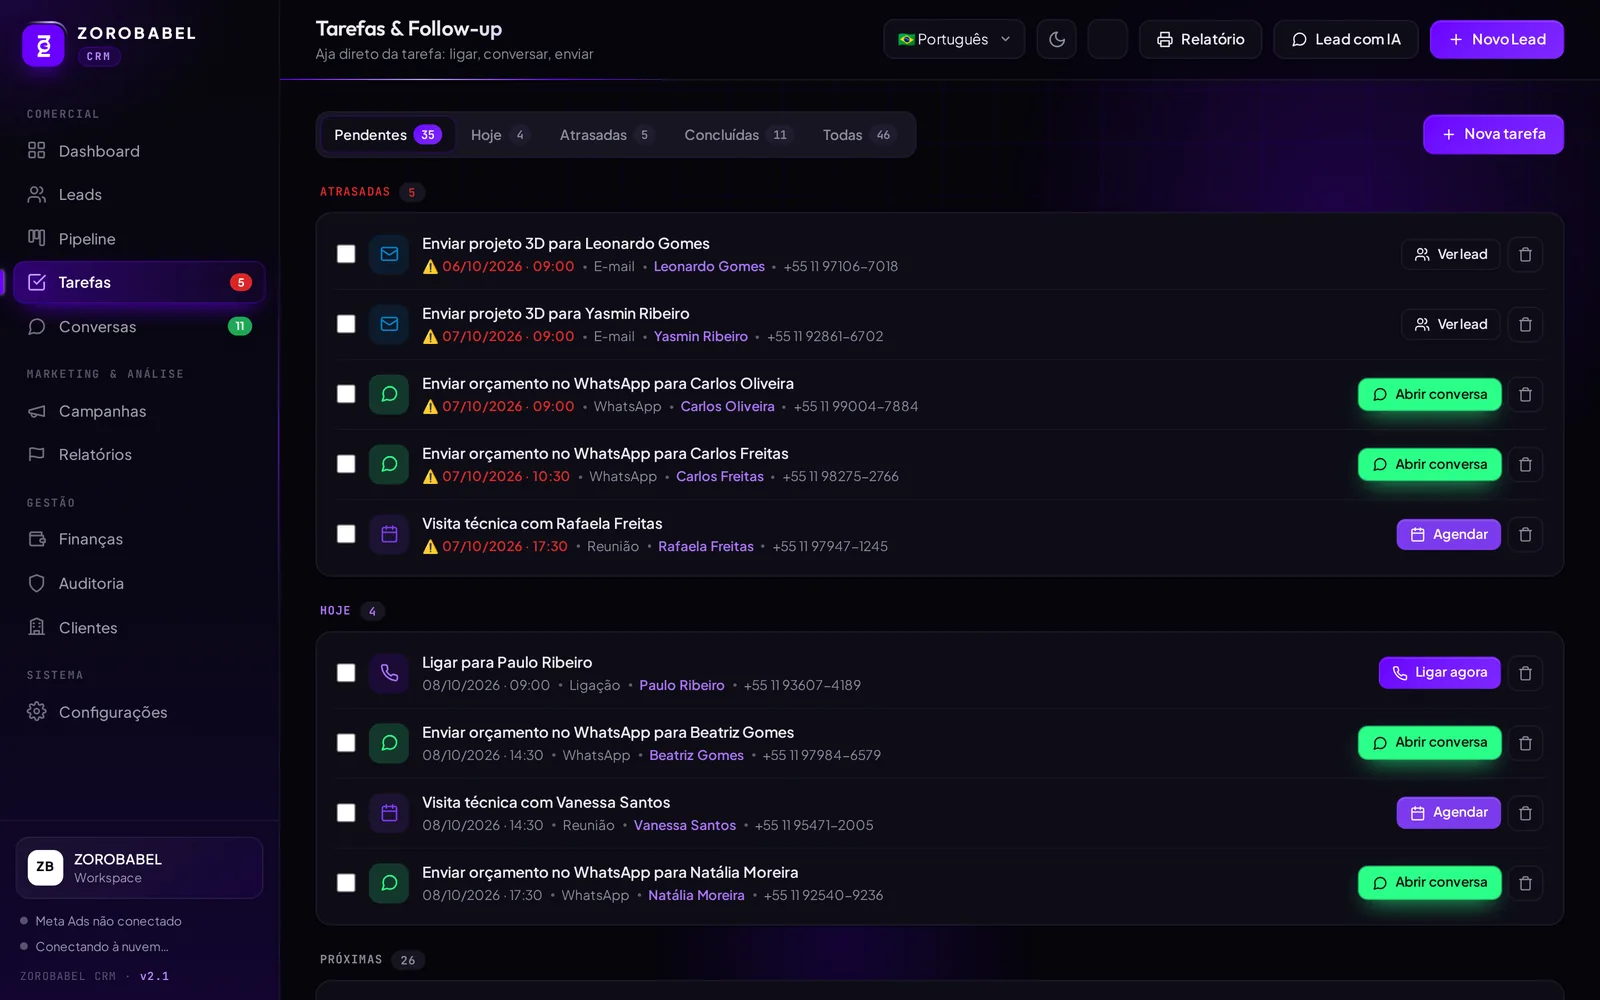Toggle dark mode with the moon icon
Screen dimensions: 1600x1000
(x=1057, y=39)
